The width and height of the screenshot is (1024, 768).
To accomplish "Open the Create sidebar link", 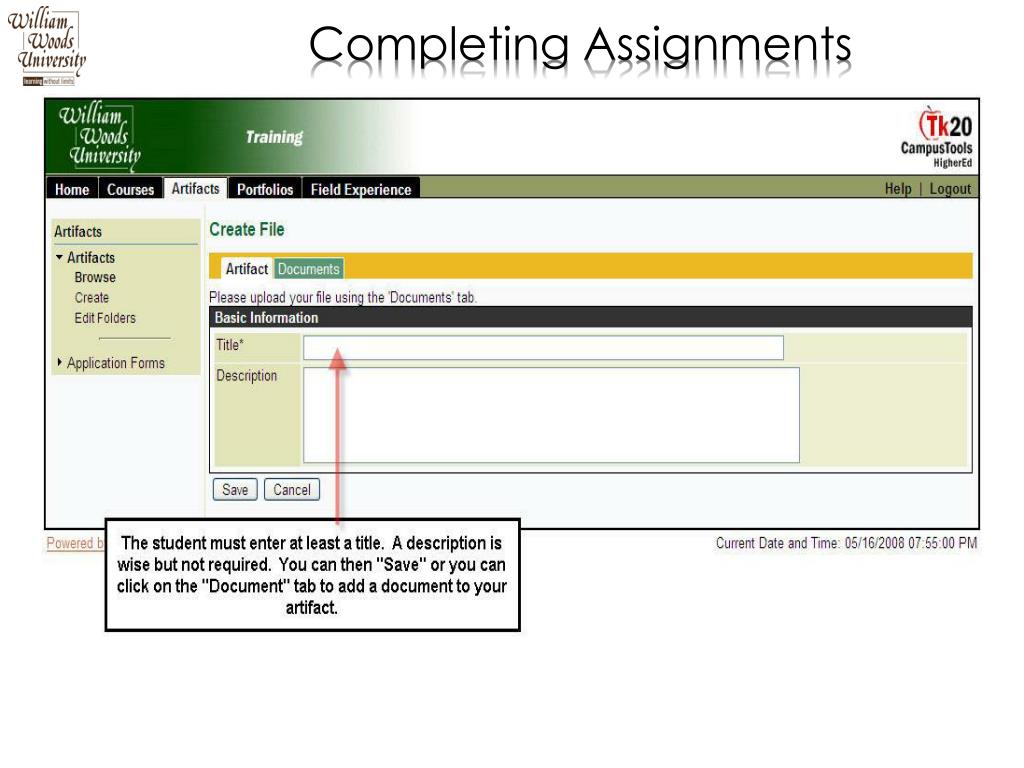I will pyautogui.click(x=91, y=297).
